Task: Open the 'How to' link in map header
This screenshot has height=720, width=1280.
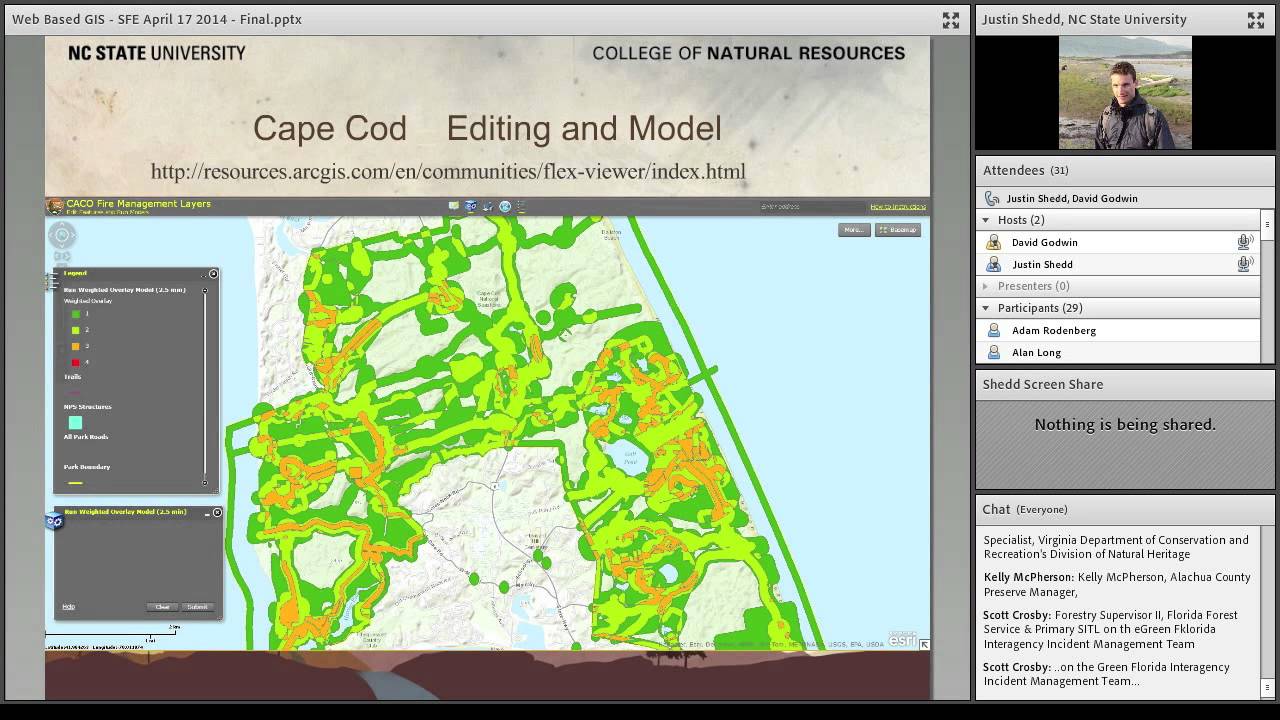Action: (x=898, y=207)
